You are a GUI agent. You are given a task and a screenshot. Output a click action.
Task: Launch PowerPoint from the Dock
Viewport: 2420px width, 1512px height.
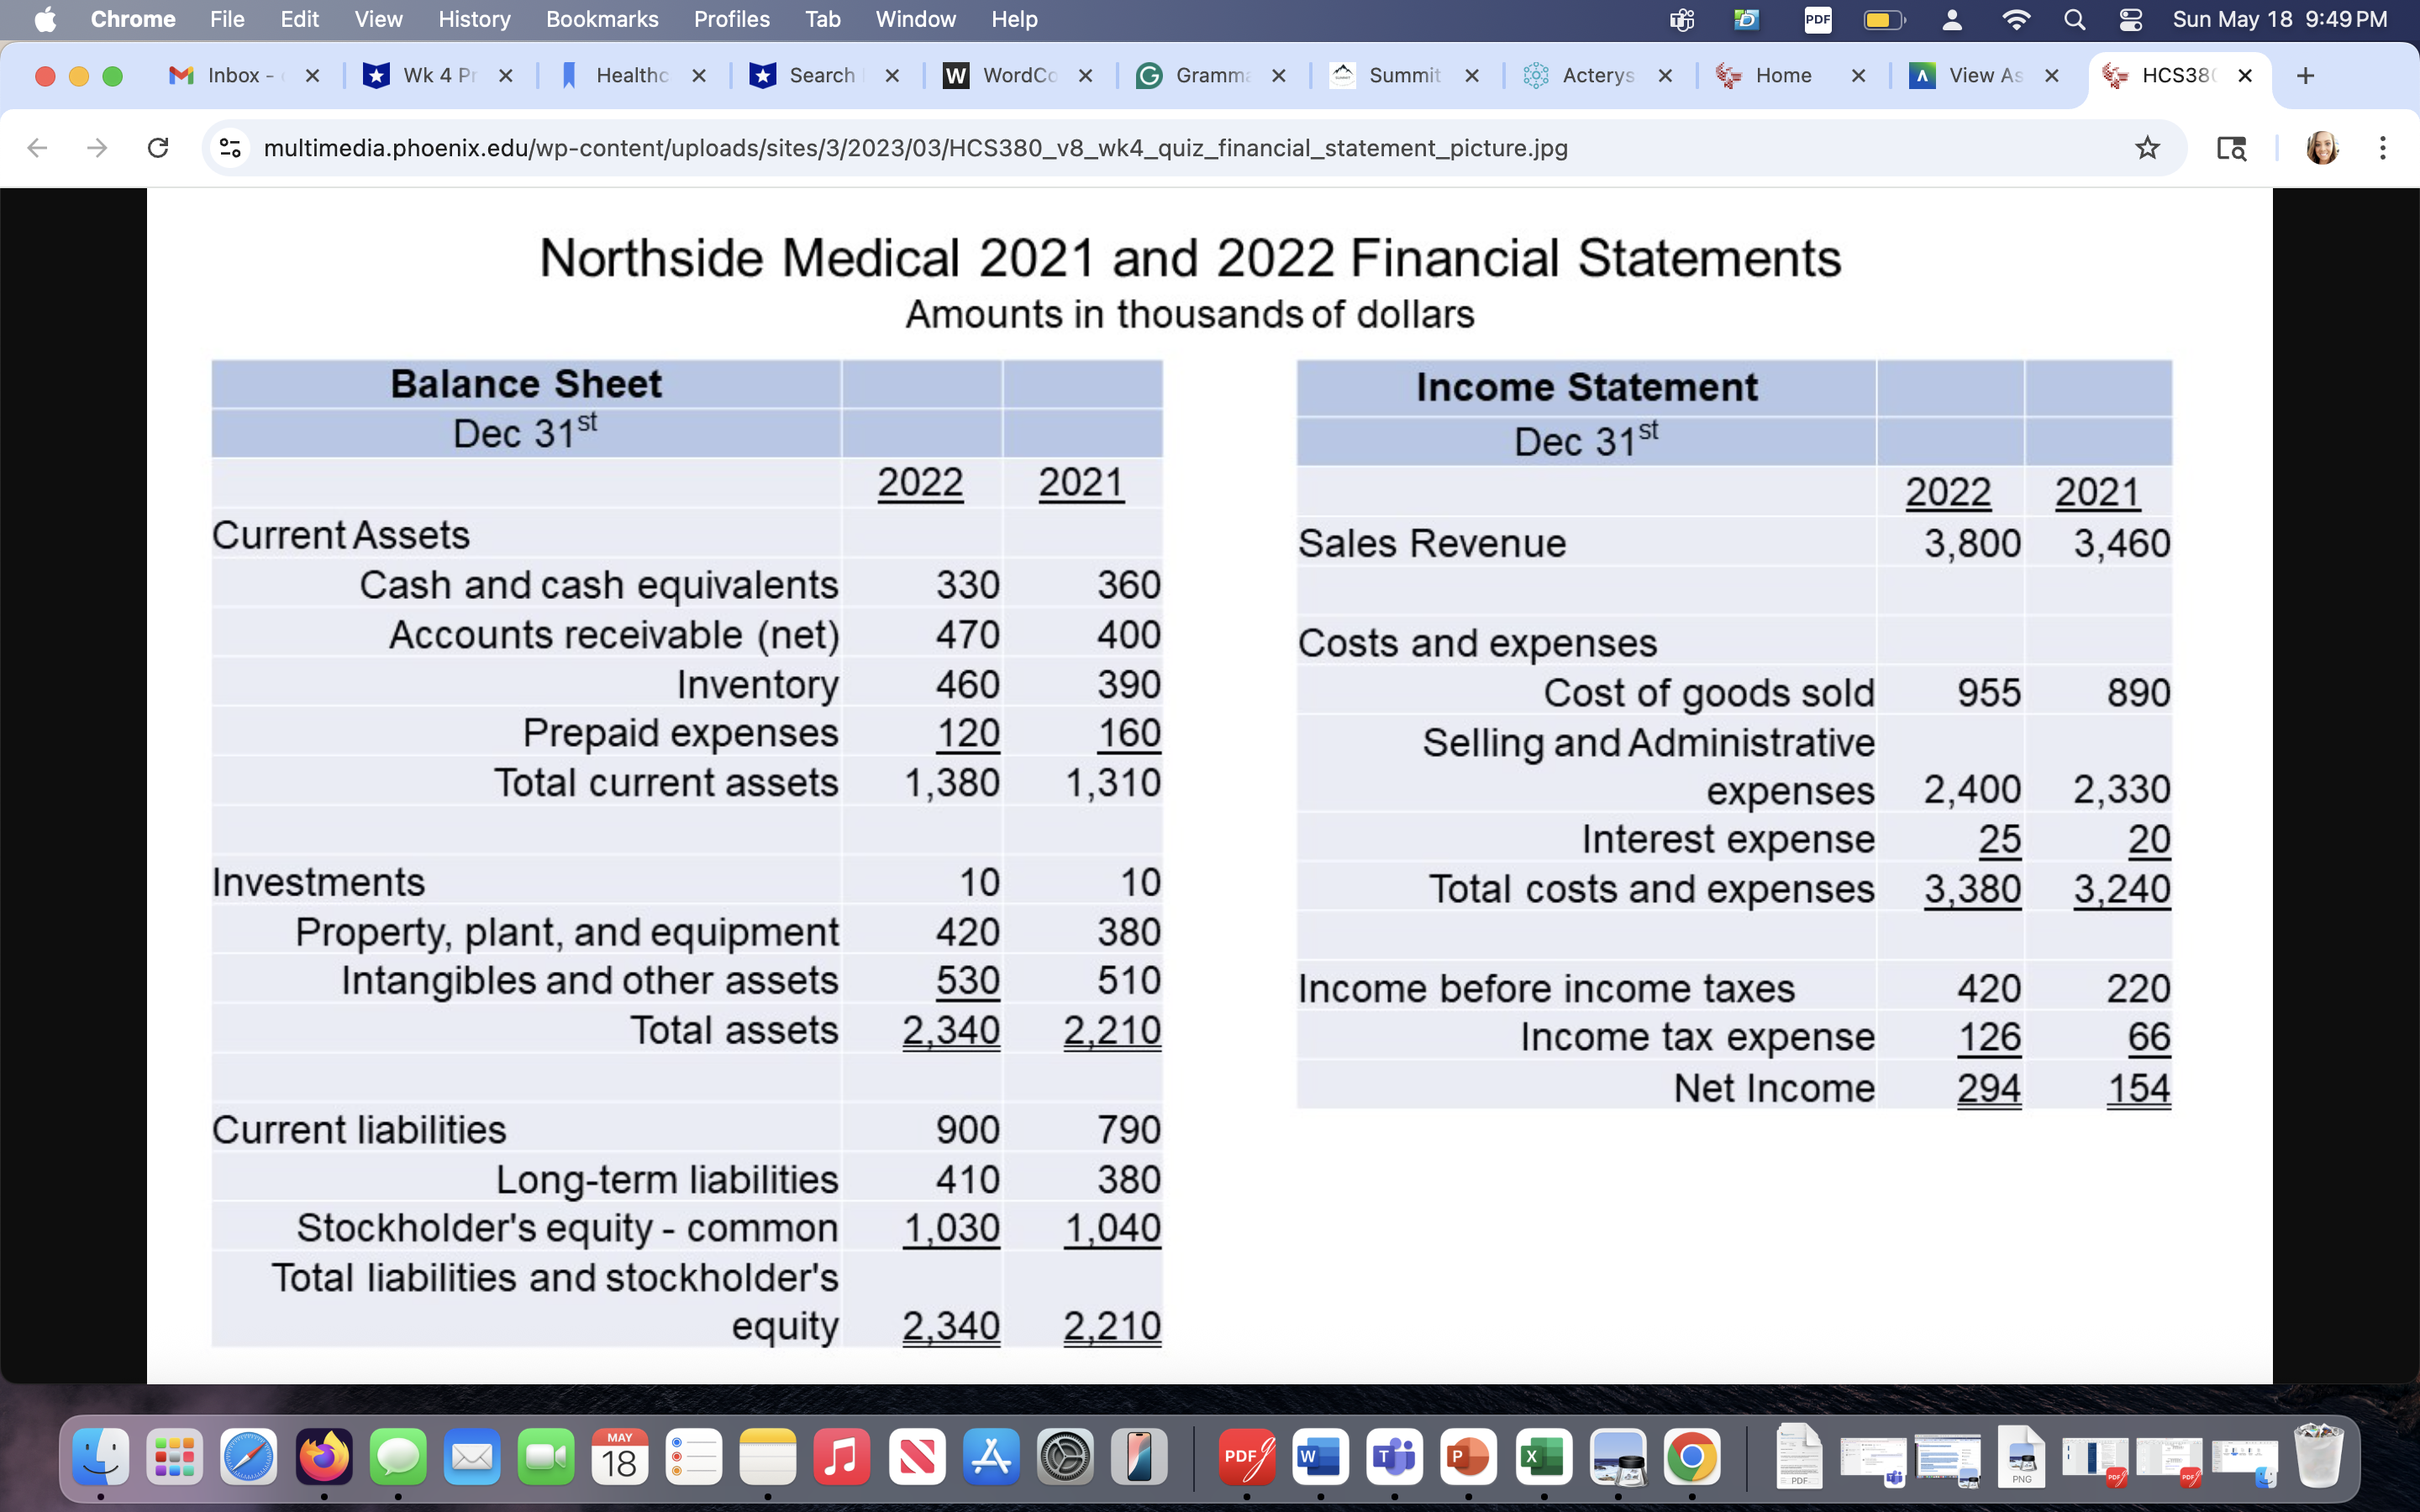click(x=1470, y=1457)
